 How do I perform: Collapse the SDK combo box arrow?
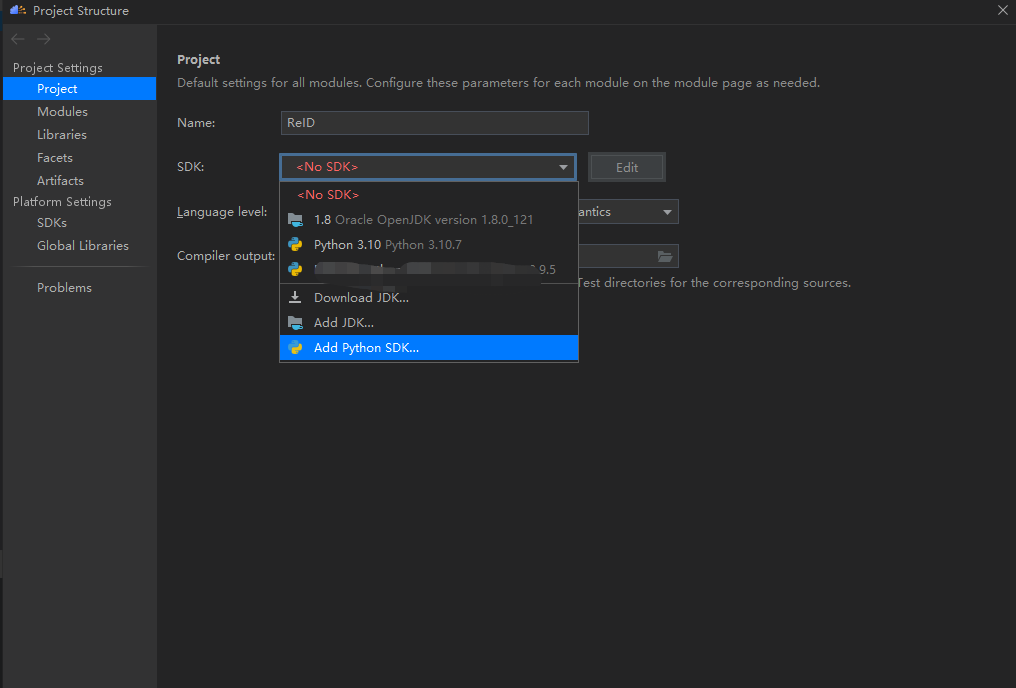tap(564, 167)
